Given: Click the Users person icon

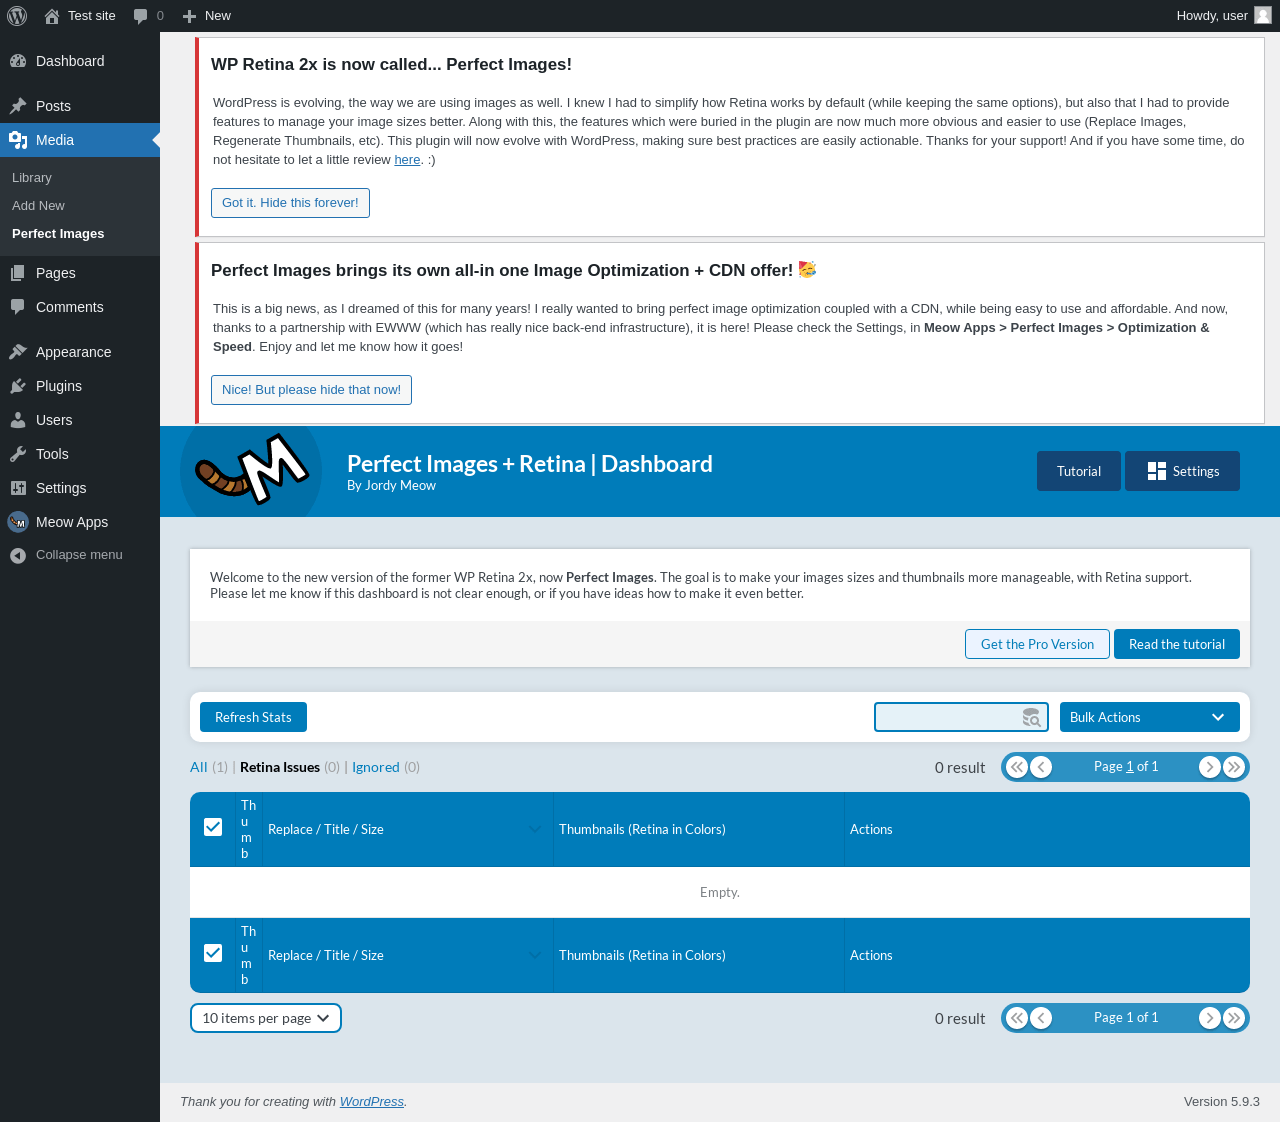Looking at the screenshot, I should tap(18, 420).
